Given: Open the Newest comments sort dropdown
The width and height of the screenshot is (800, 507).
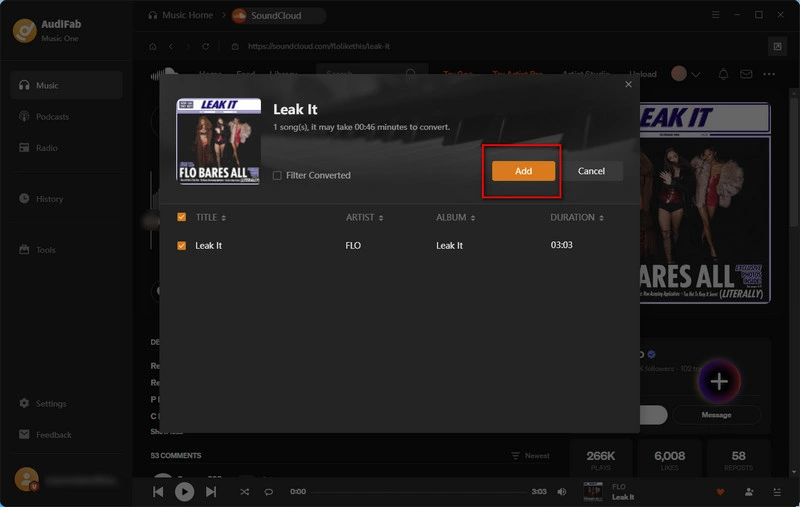Looking at the screenshot, I should pos(531,455).
